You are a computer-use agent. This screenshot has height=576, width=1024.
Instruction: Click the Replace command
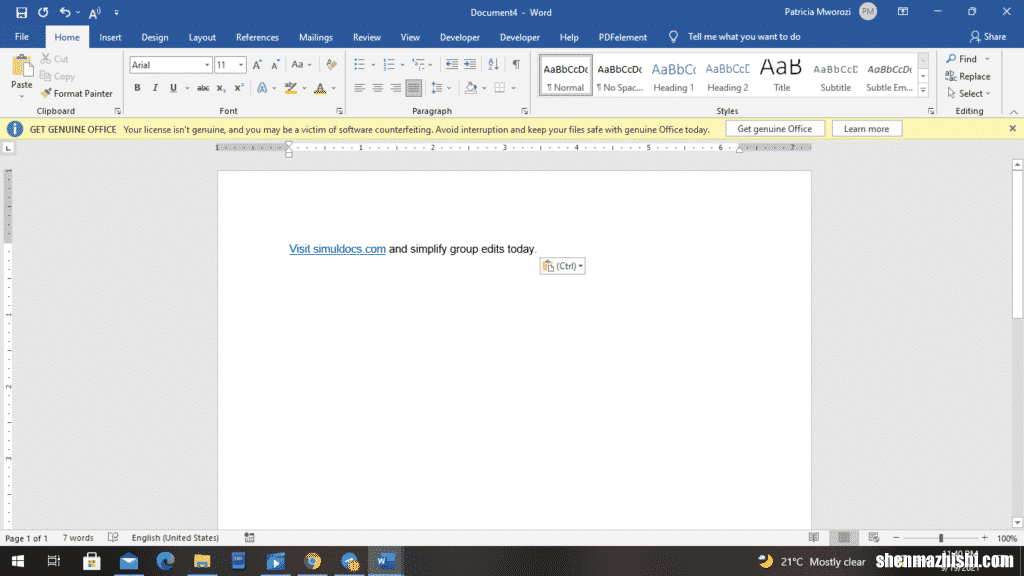(x=968, y=76)
